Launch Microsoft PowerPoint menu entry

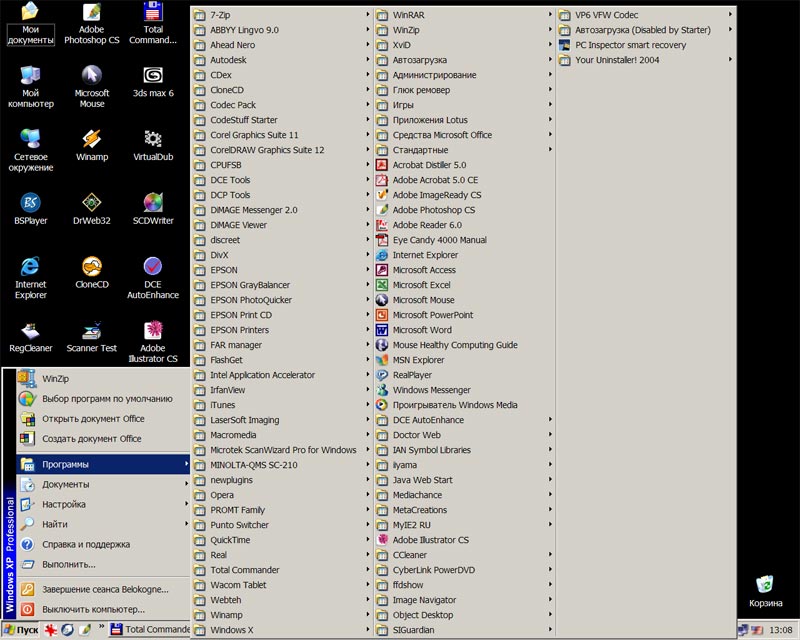coord(464,315)
